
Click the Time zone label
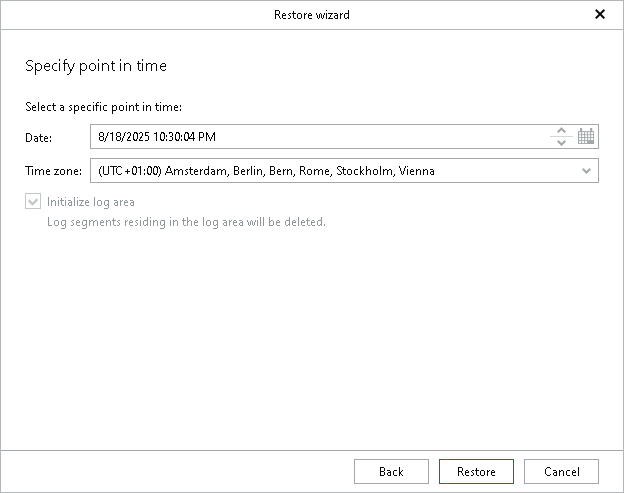point(53,171)
